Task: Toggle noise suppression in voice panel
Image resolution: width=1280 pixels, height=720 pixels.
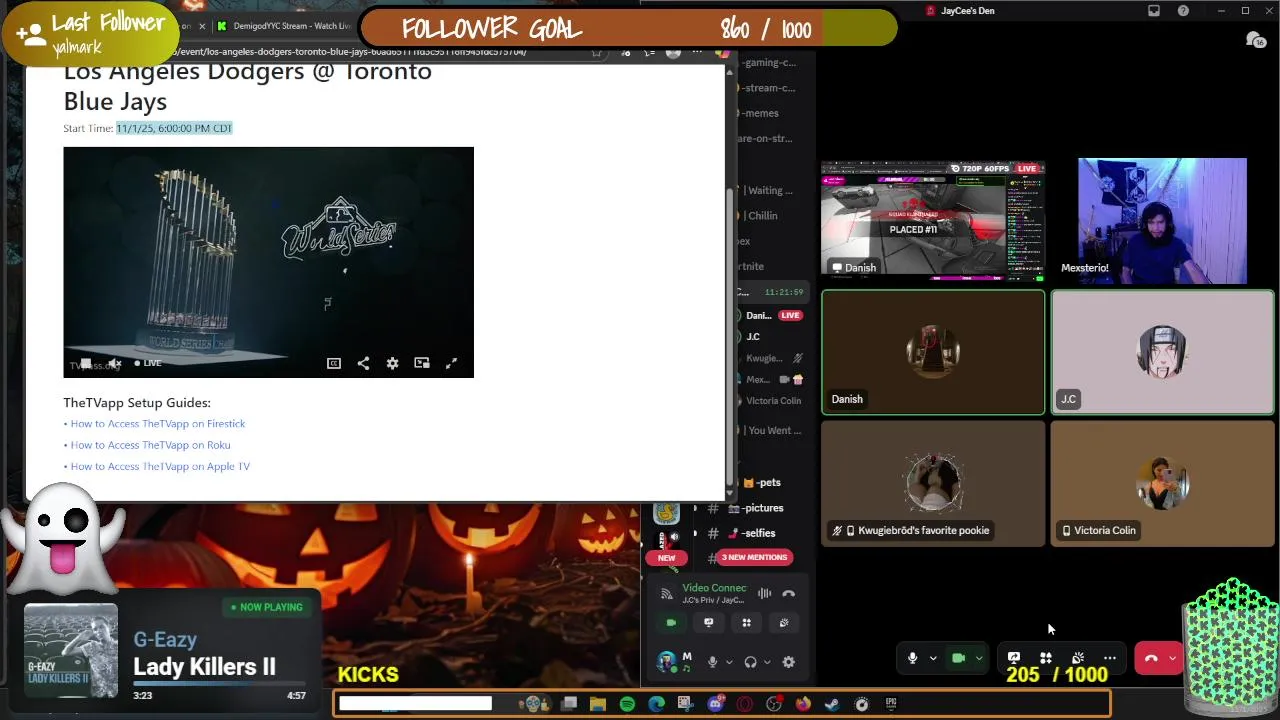Action: pos(764,594)
